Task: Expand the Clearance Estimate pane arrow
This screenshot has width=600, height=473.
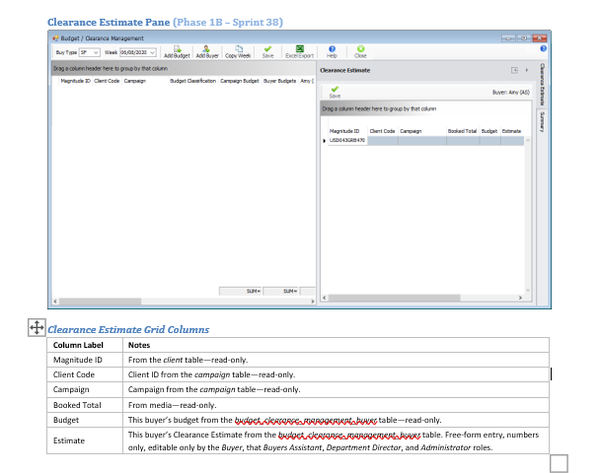Action: 527,71
